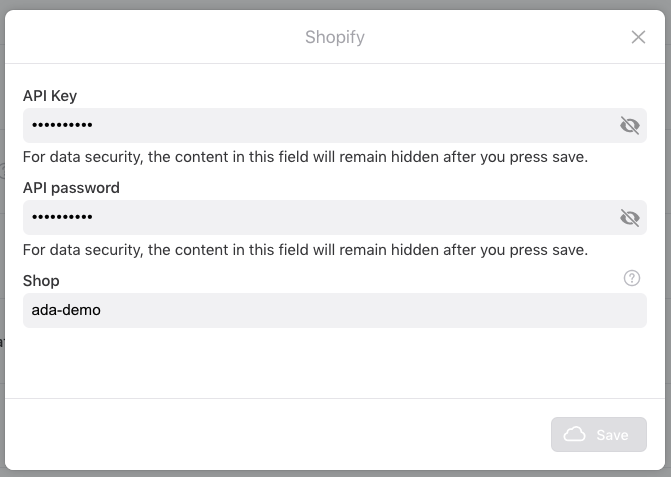Open the Shop field help tooltip
Screen dimensions: 671x477
tap(631, 278)
